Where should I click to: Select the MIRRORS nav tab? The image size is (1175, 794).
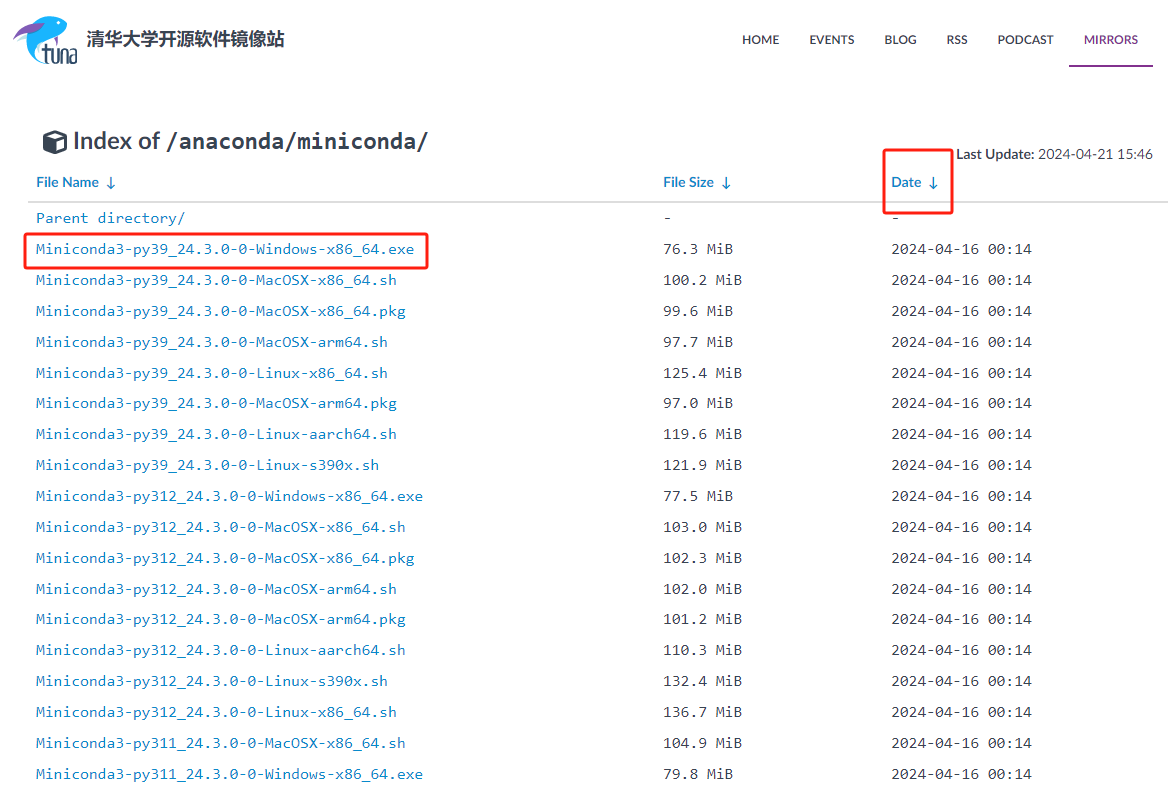(1111, 40)
